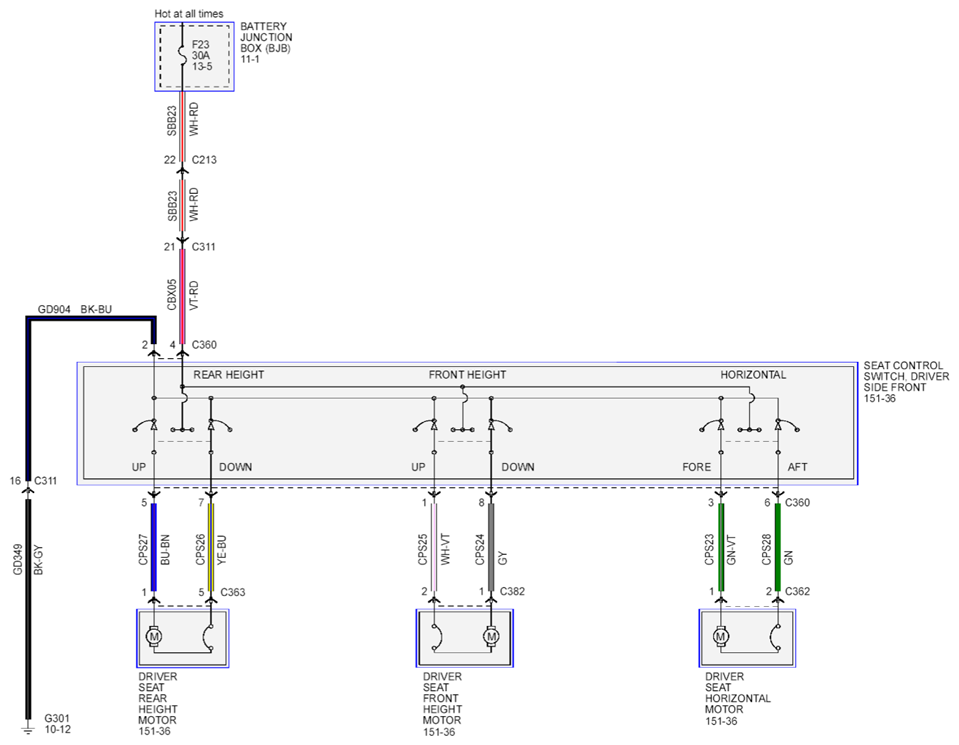
Task: Click the G301 ground symbol
Action: [27, 728]
